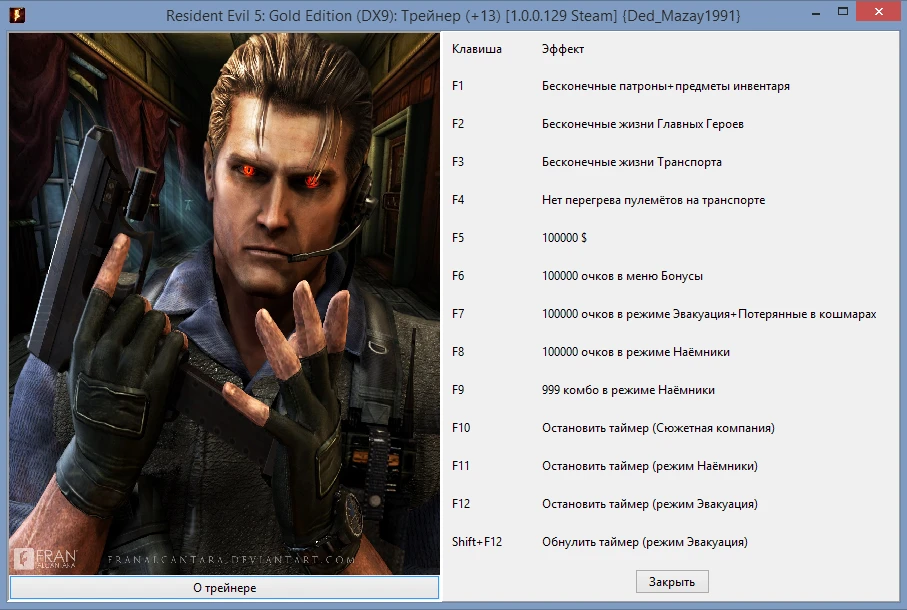Click the Wesker artwork image panel

pos(220,300)
